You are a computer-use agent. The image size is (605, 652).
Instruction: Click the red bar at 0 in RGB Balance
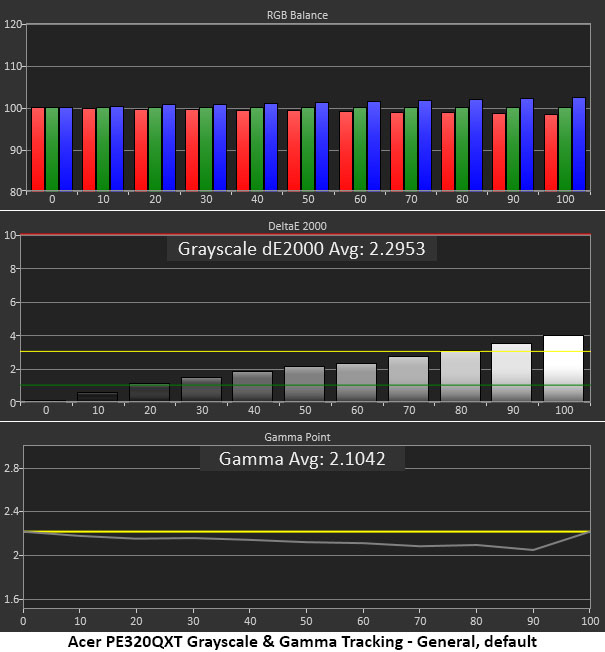tap(38, 149)
